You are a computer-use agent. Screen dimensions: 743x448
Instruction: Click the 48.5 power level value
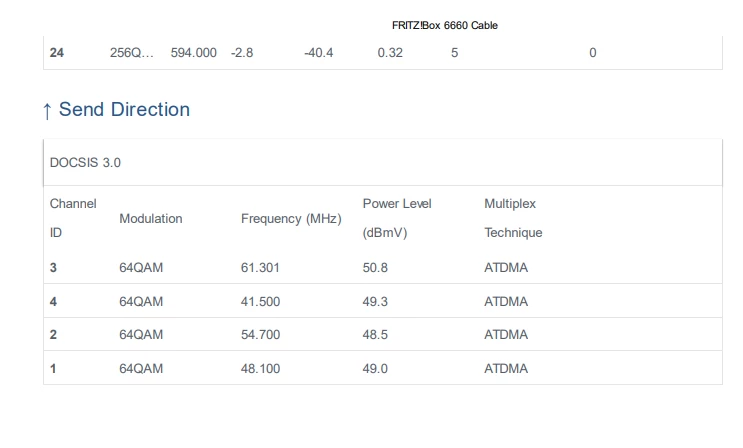pos(377,335)
